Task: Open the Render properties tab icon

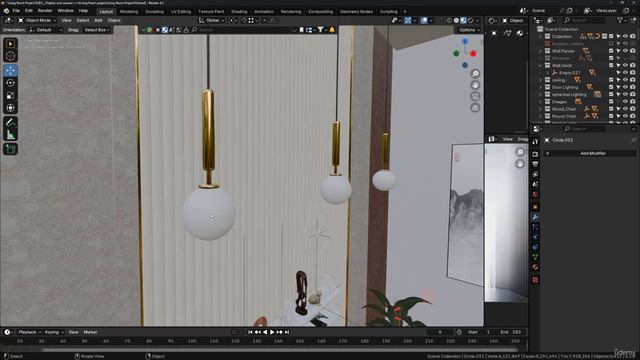Action: click(x=535, y=154)
